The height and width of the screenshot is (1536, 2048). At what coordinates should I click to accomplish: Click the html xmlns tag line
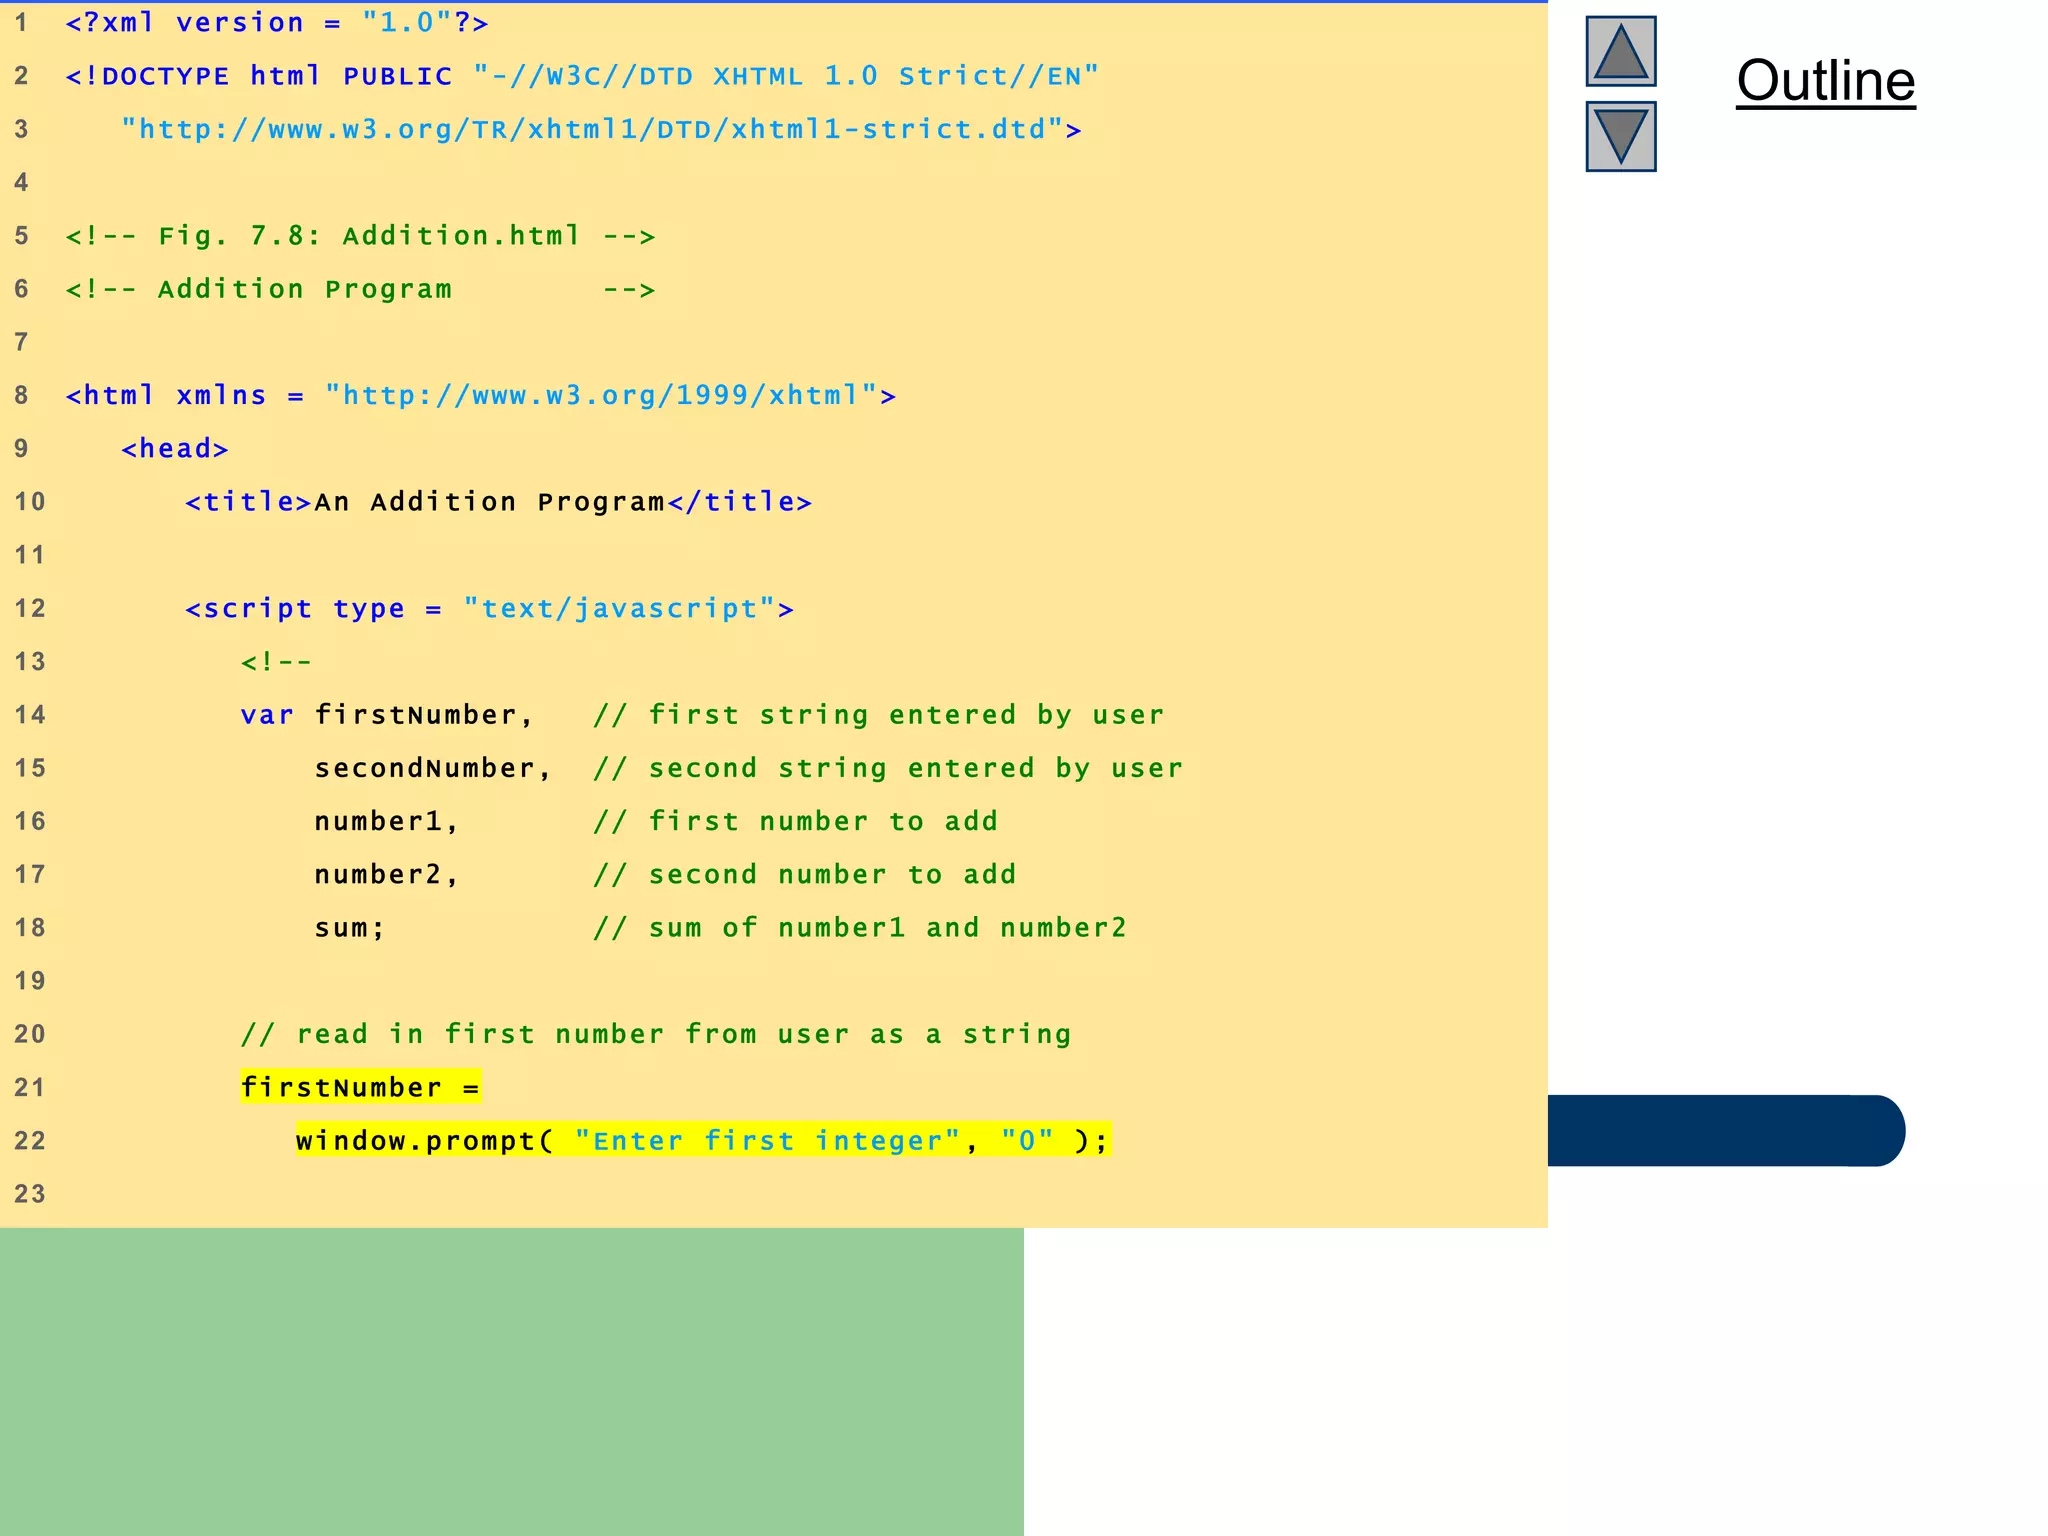(481, 395)
